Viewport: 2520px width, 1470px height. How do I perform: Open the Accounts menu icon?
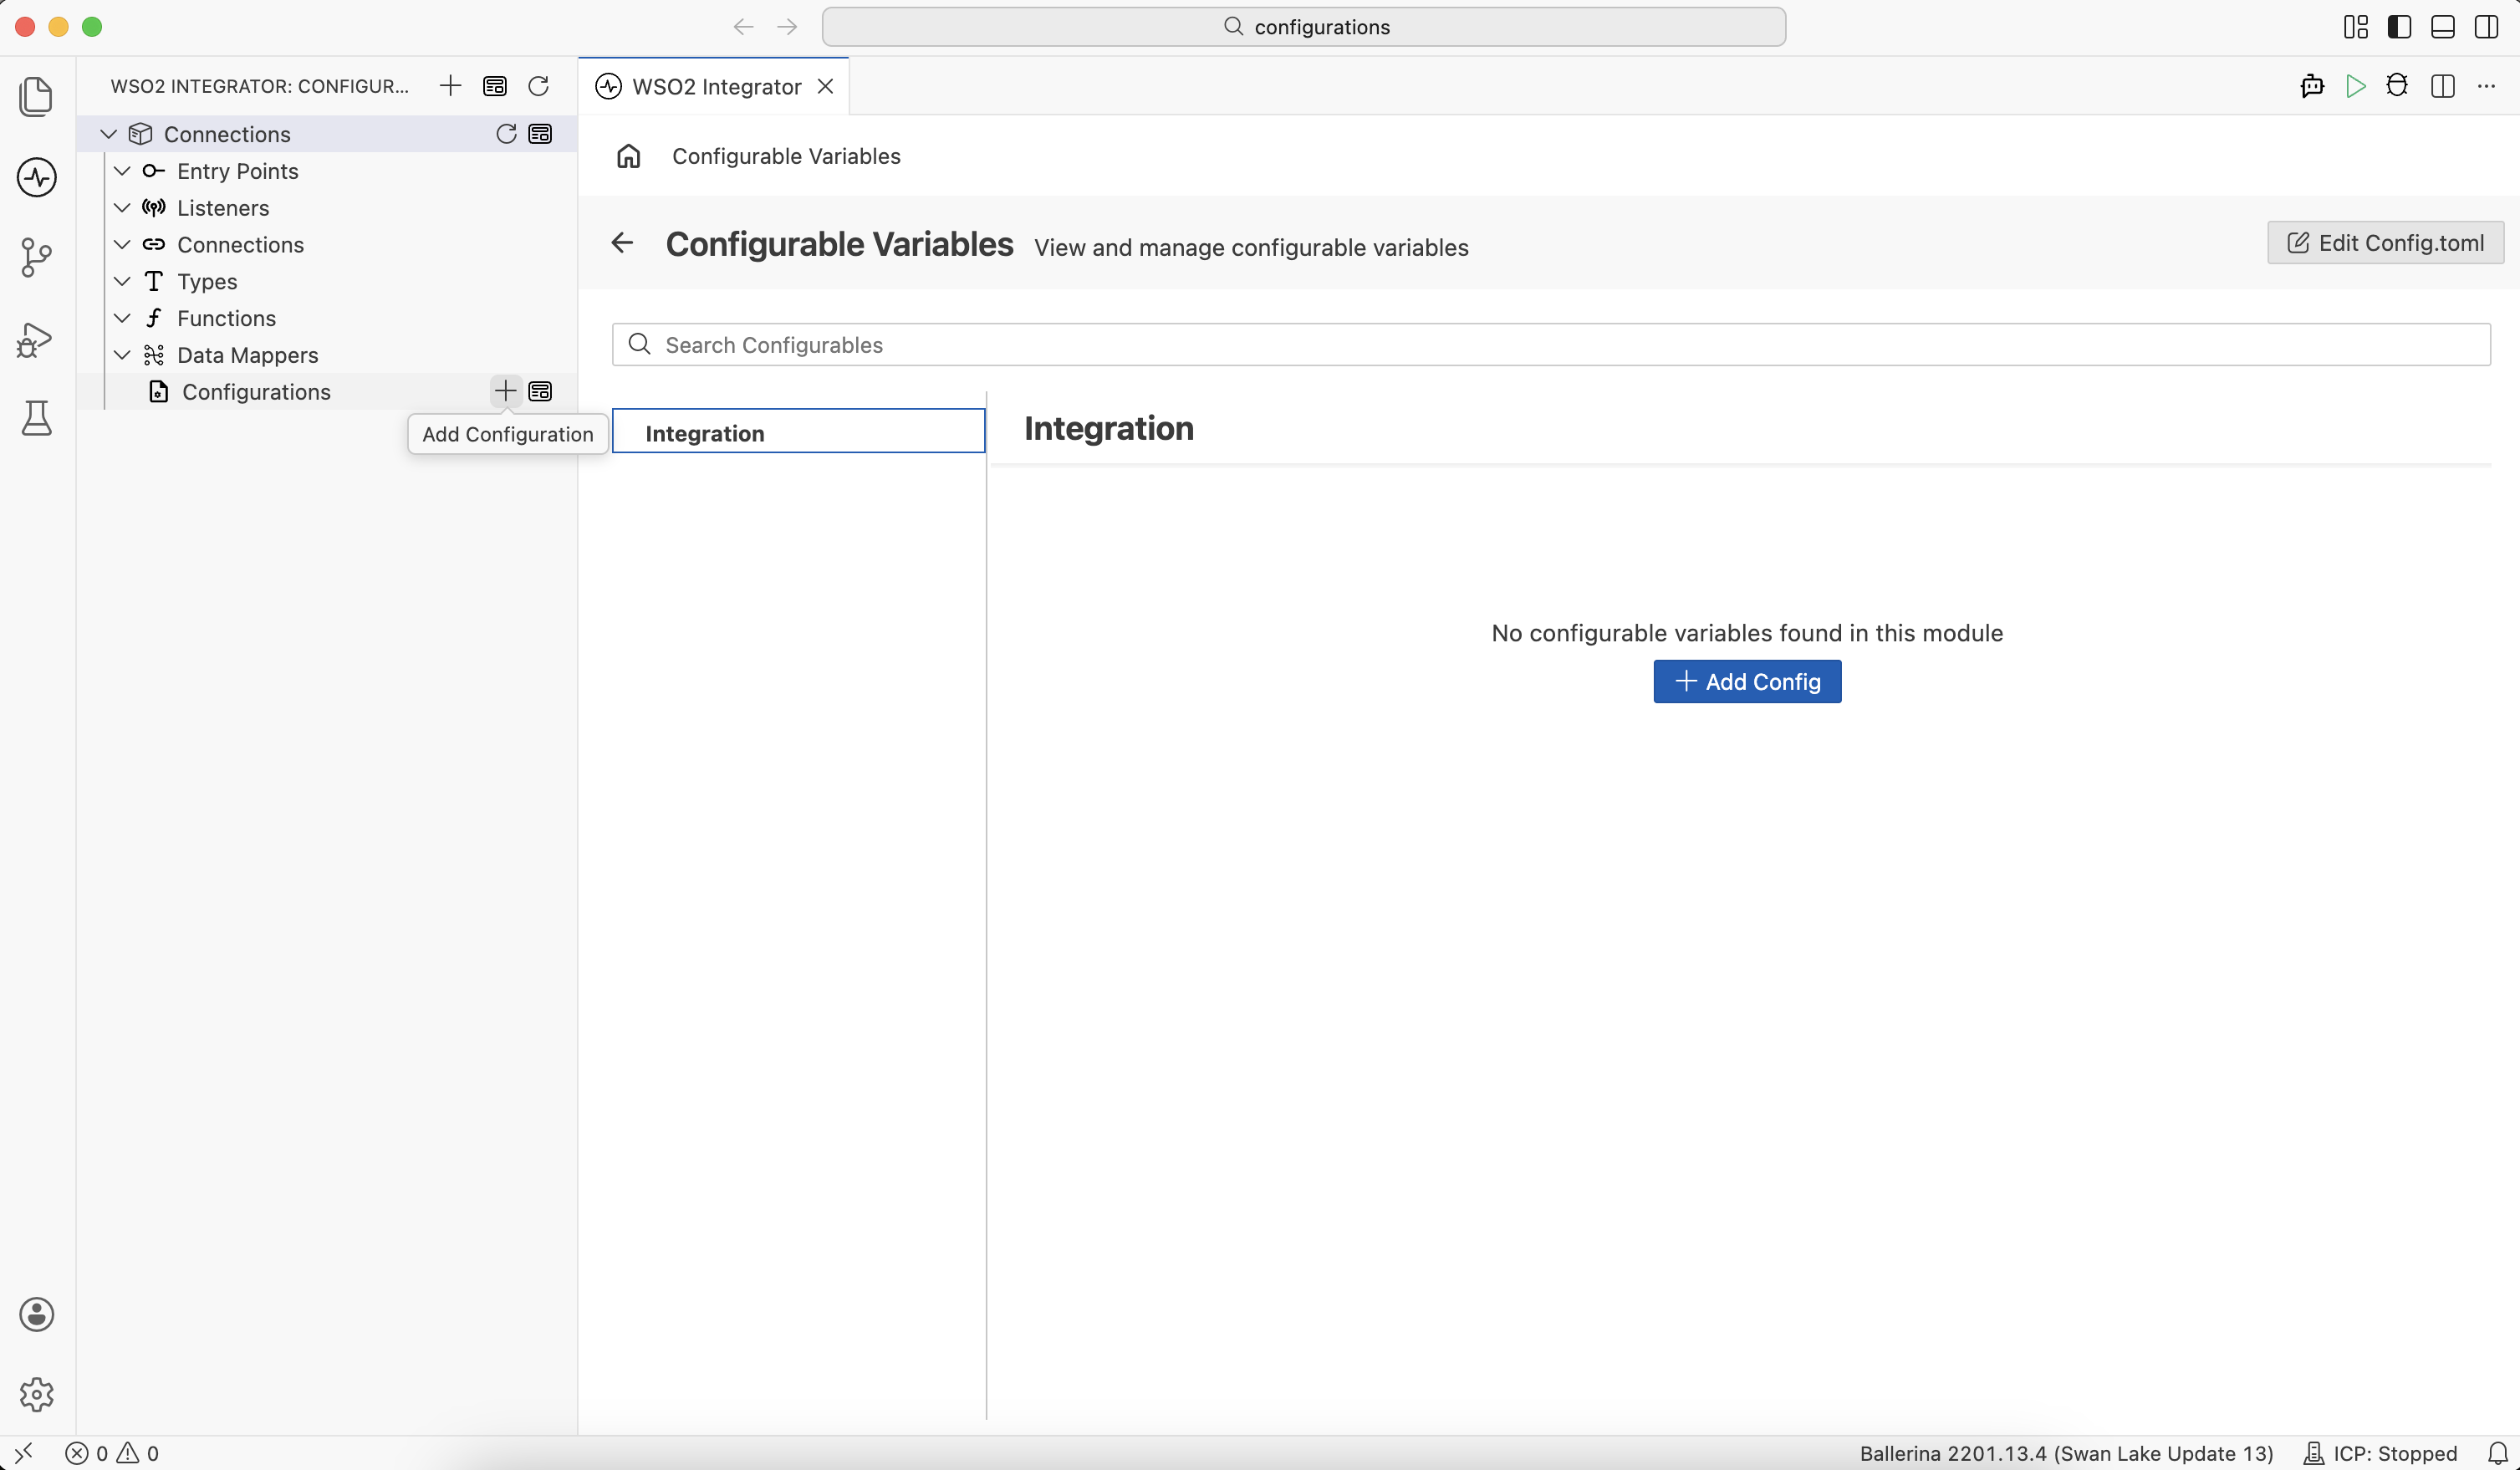coord(37,1315)
